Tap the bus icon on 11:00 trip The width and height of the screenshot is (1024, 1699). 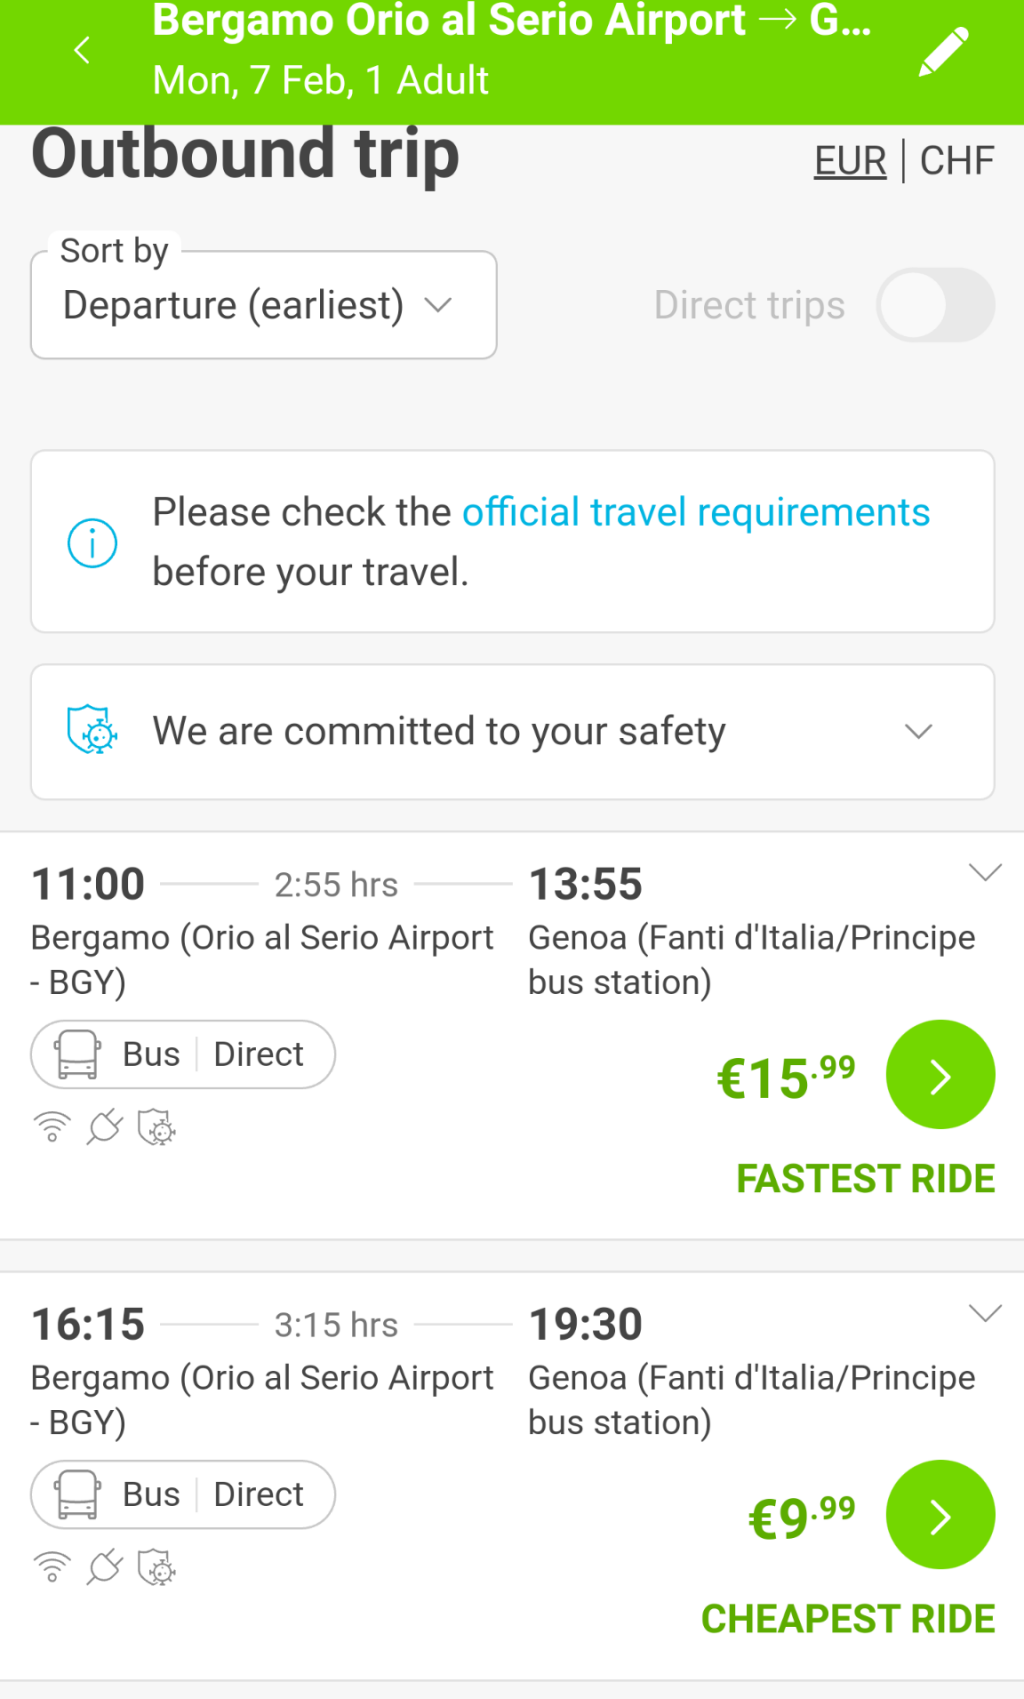point(78,1054)
